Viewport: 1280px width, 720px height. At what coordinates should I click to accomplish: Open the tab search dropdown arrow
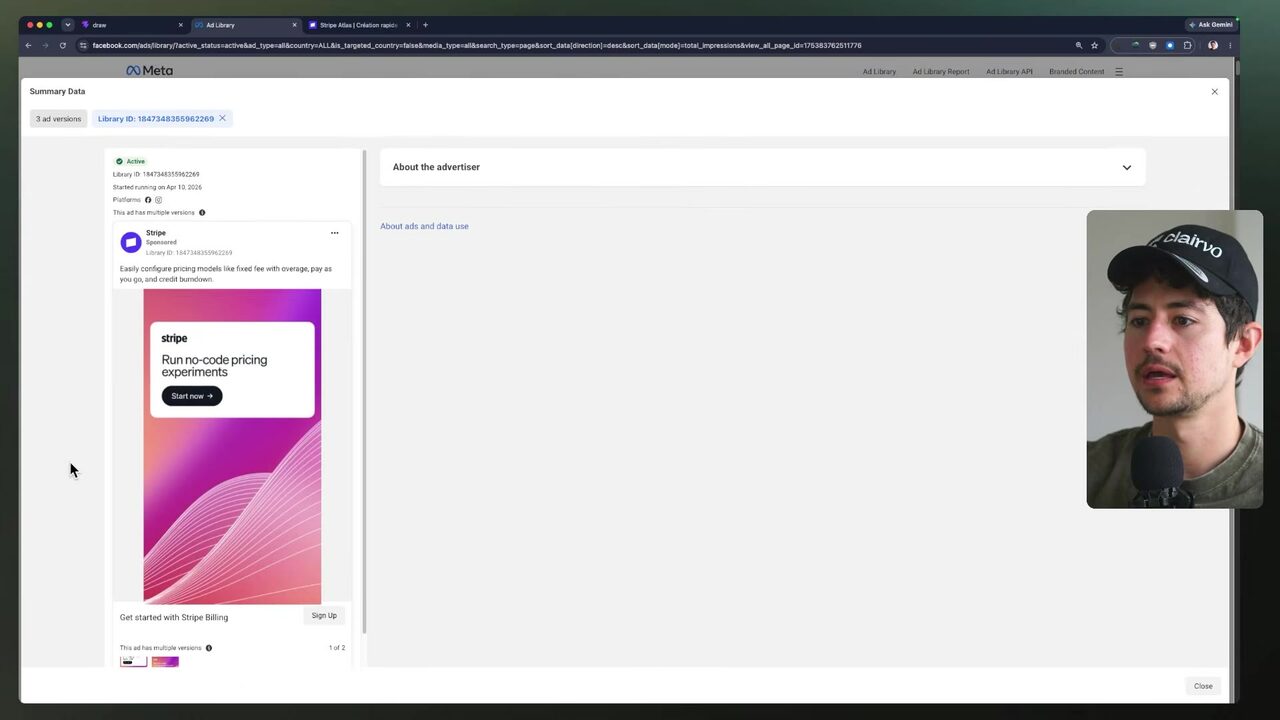point(68,25)
